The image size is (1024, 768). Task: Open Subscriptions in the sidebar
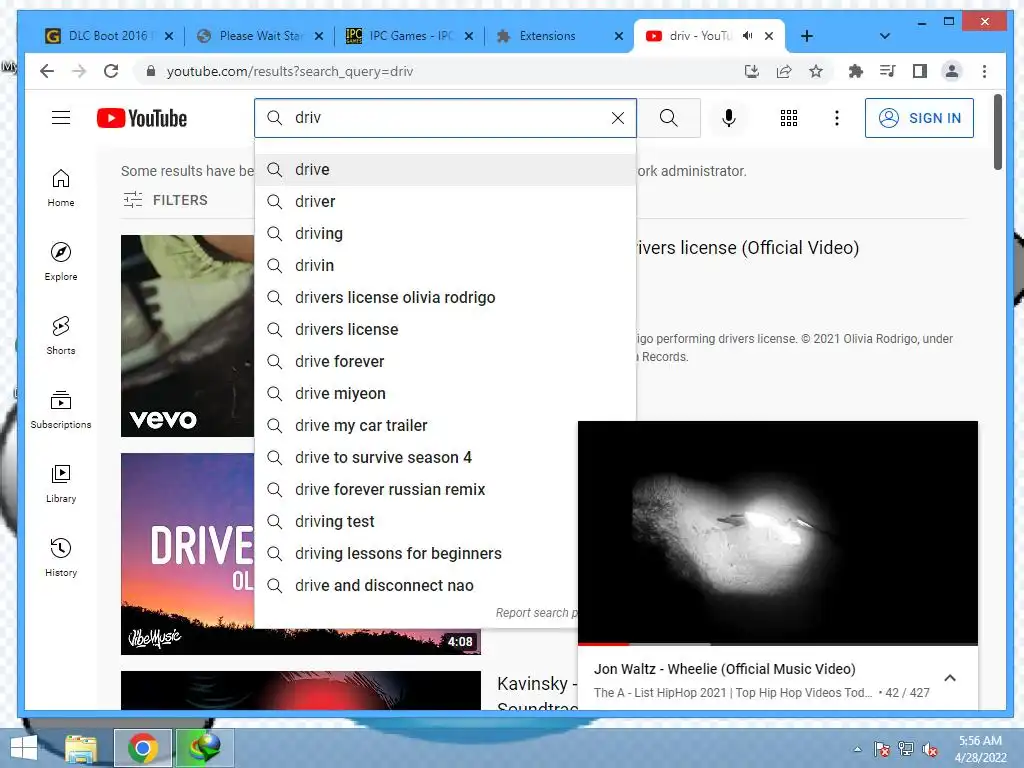(61, 409)
